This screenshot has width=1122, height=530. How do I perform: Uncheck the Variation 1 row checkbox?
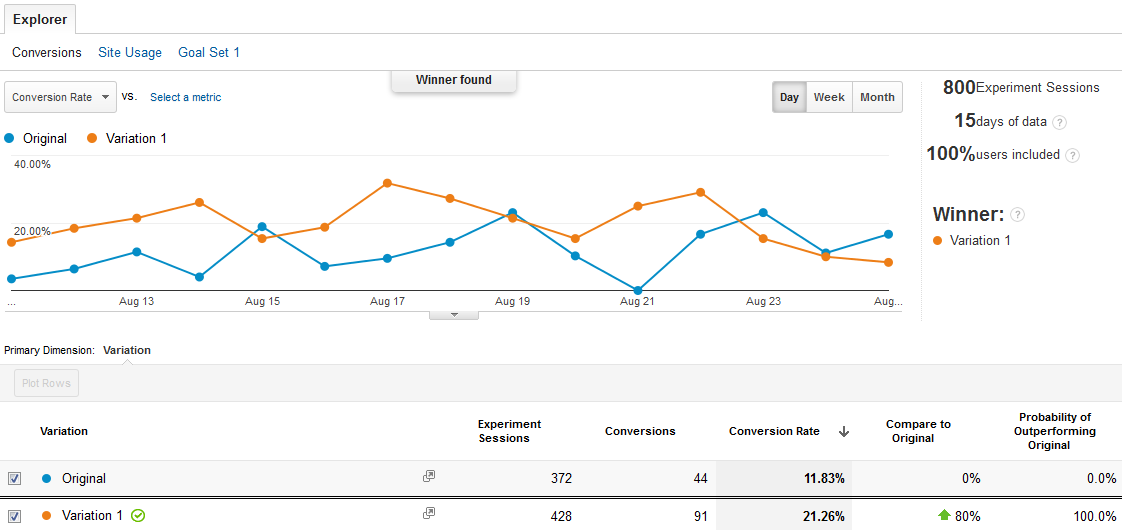coord(14,516)
